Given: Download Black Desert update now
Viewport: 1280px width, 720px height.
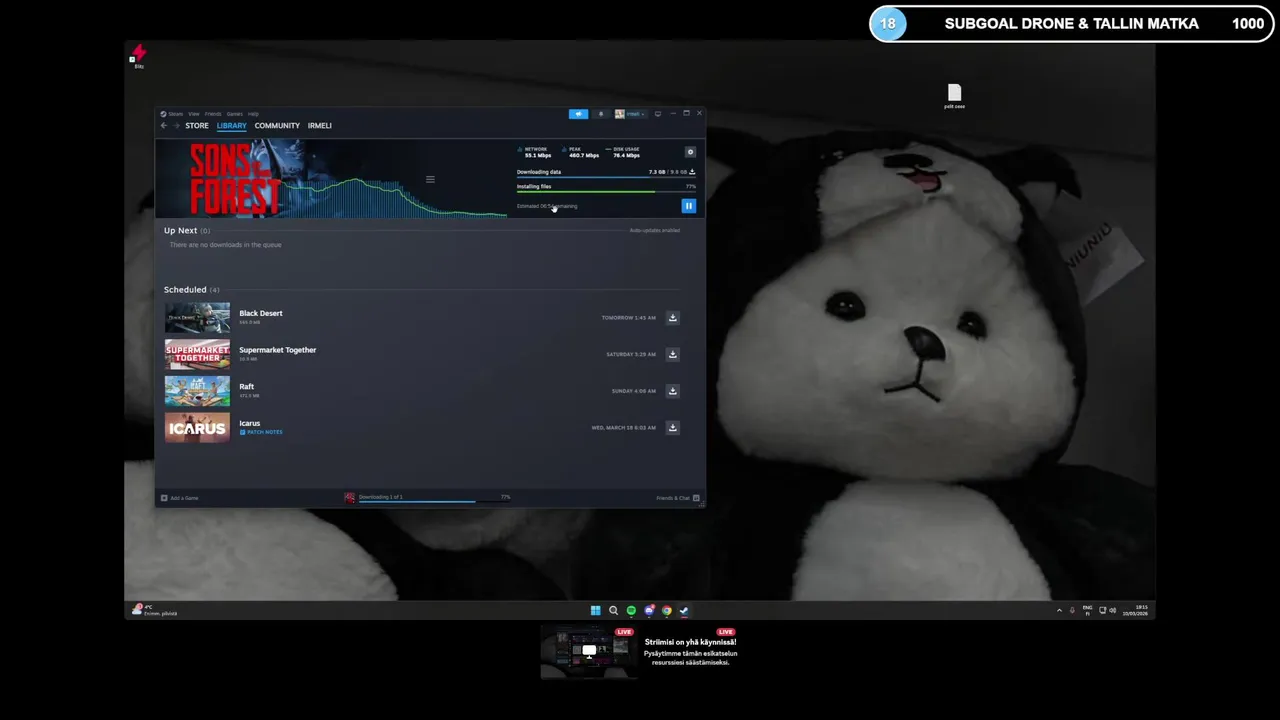Looking at the screenshot, I should [673, 318].
